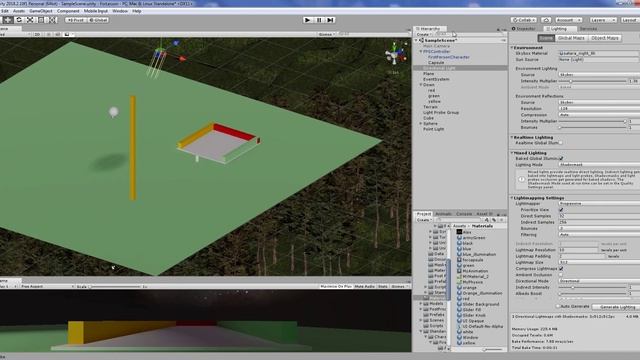Viewport: 640px width, 360px height.
Task: Click Create in Project panel
Action: pyautogui.click(x=424, y=220)
